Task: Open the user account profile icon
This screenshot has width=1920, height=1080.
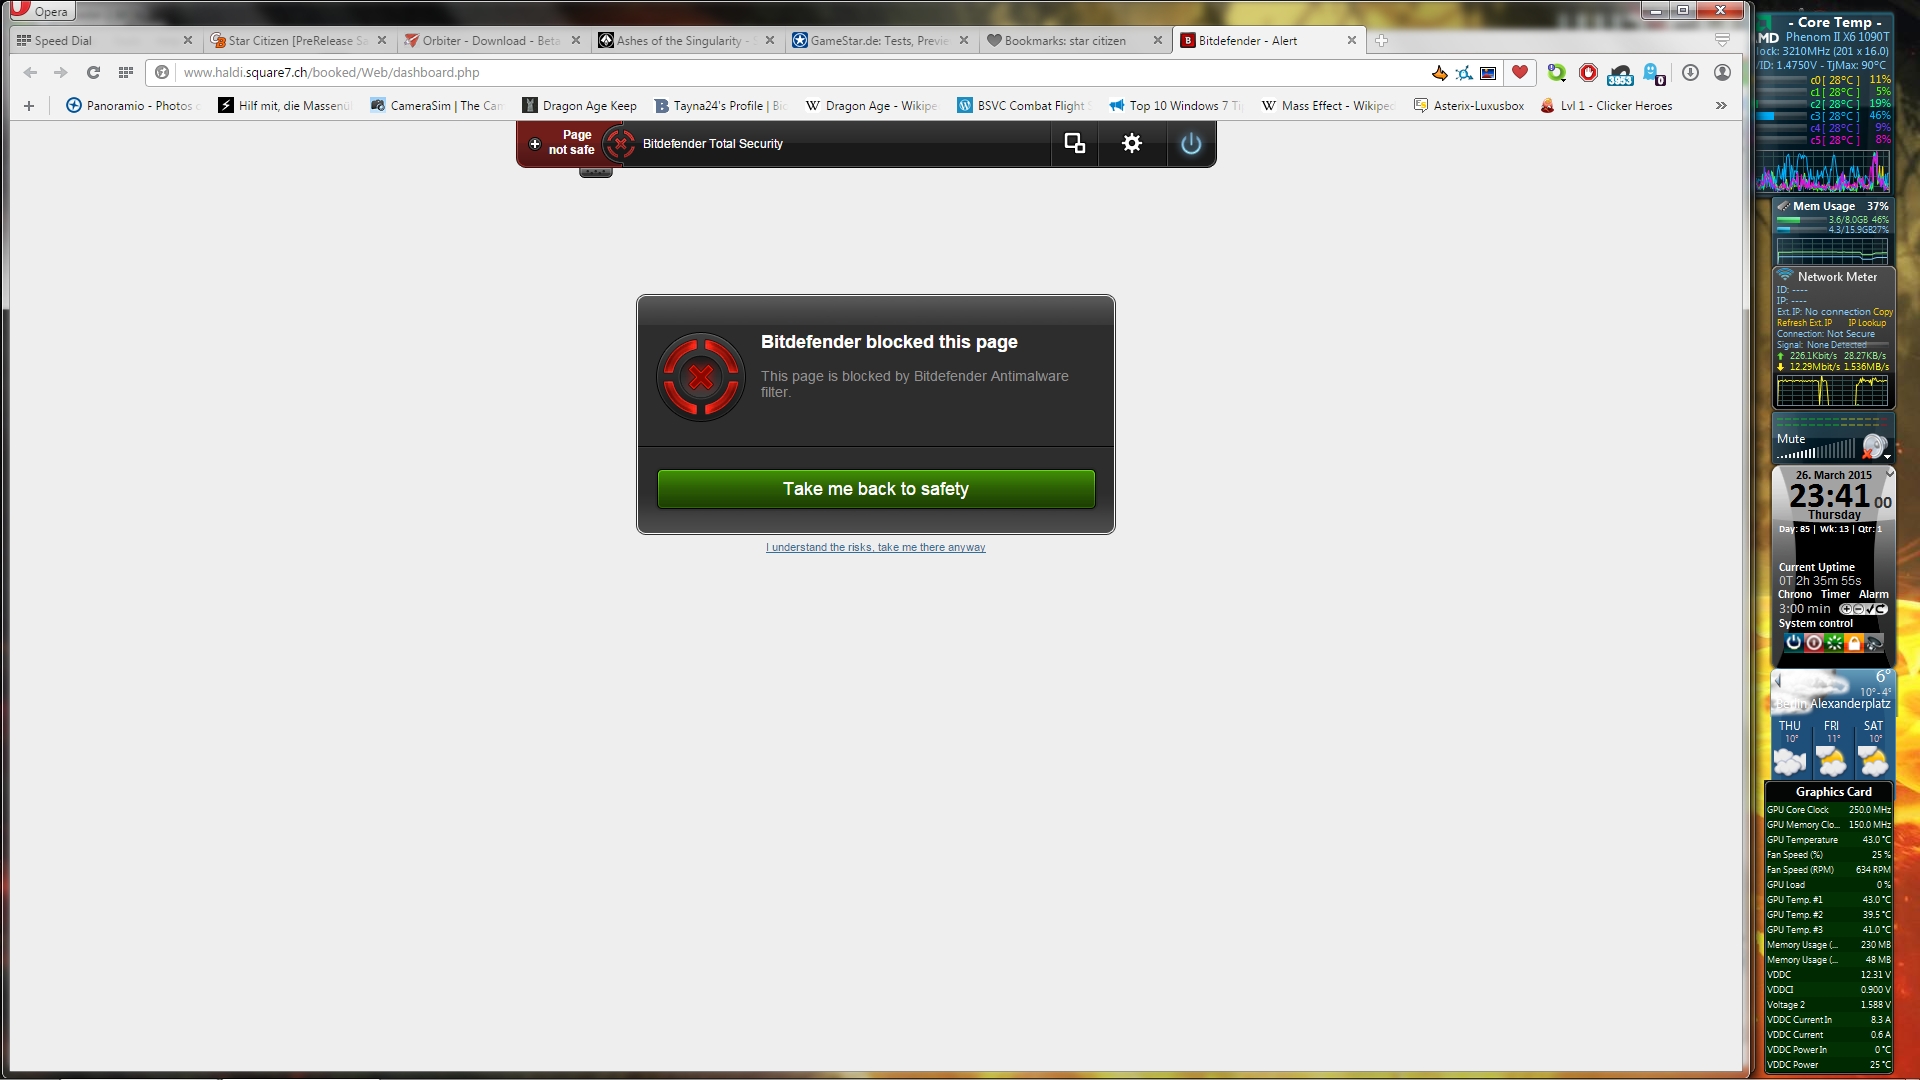Action: pyautogui.click(x=1722, y=72)
